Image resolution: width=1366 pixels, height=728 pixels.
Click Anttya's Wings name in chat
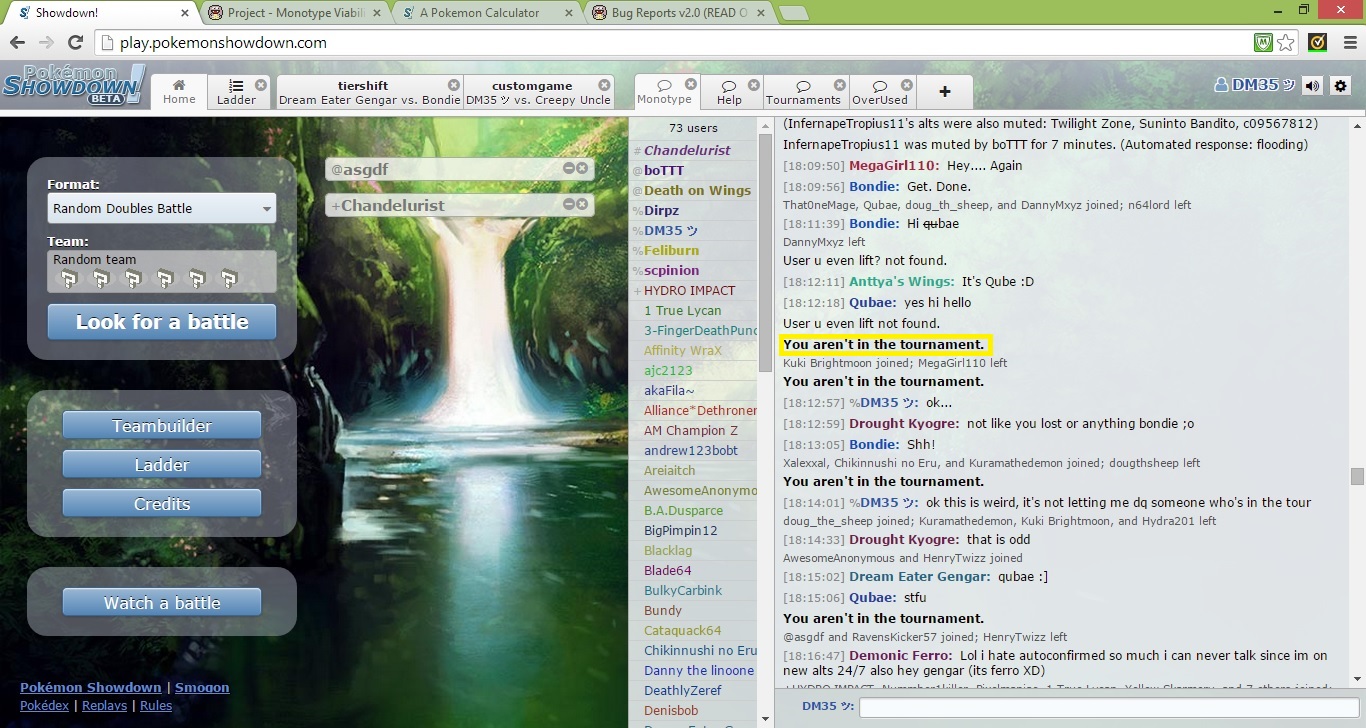(x=901, y=281)
